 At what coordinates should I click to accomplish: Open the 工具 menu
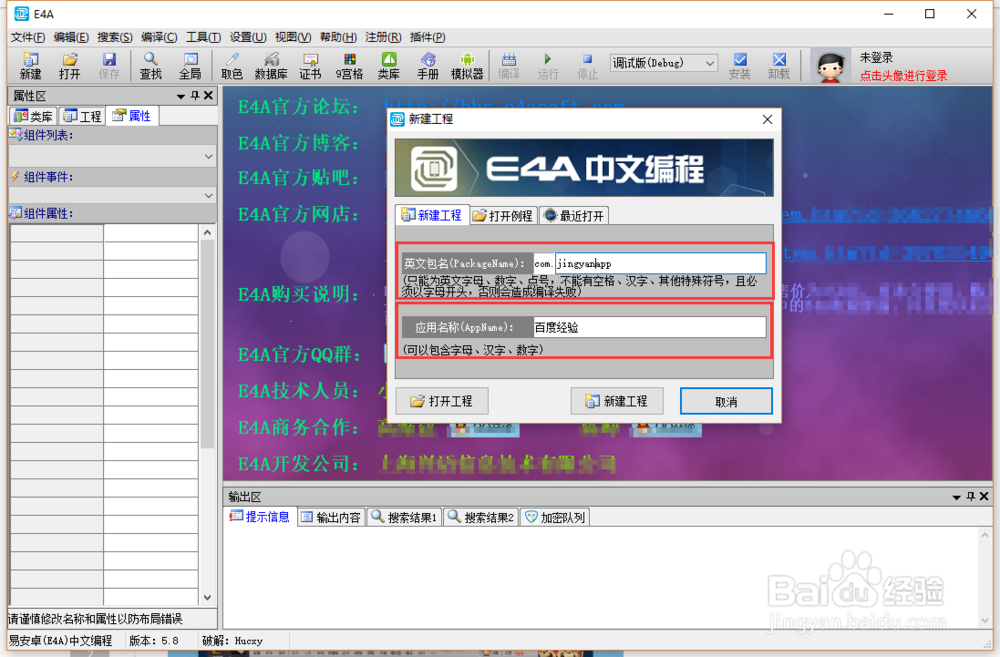click(x=203, y=37)
